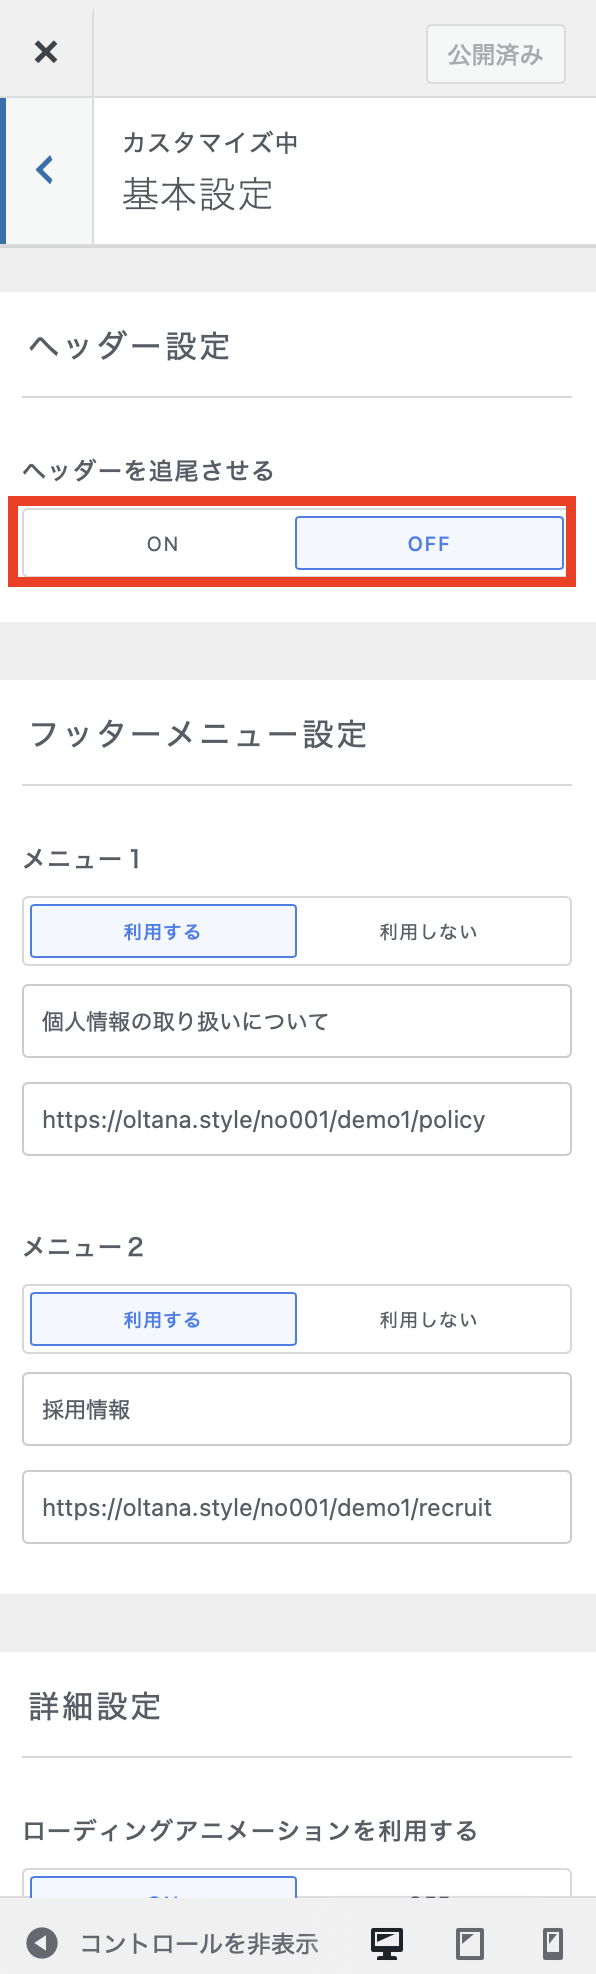This screenshot has height=1974, width=596.
Task: Select OFF for ヘッダーを追尾させる
Action: [x=429, y=543]
